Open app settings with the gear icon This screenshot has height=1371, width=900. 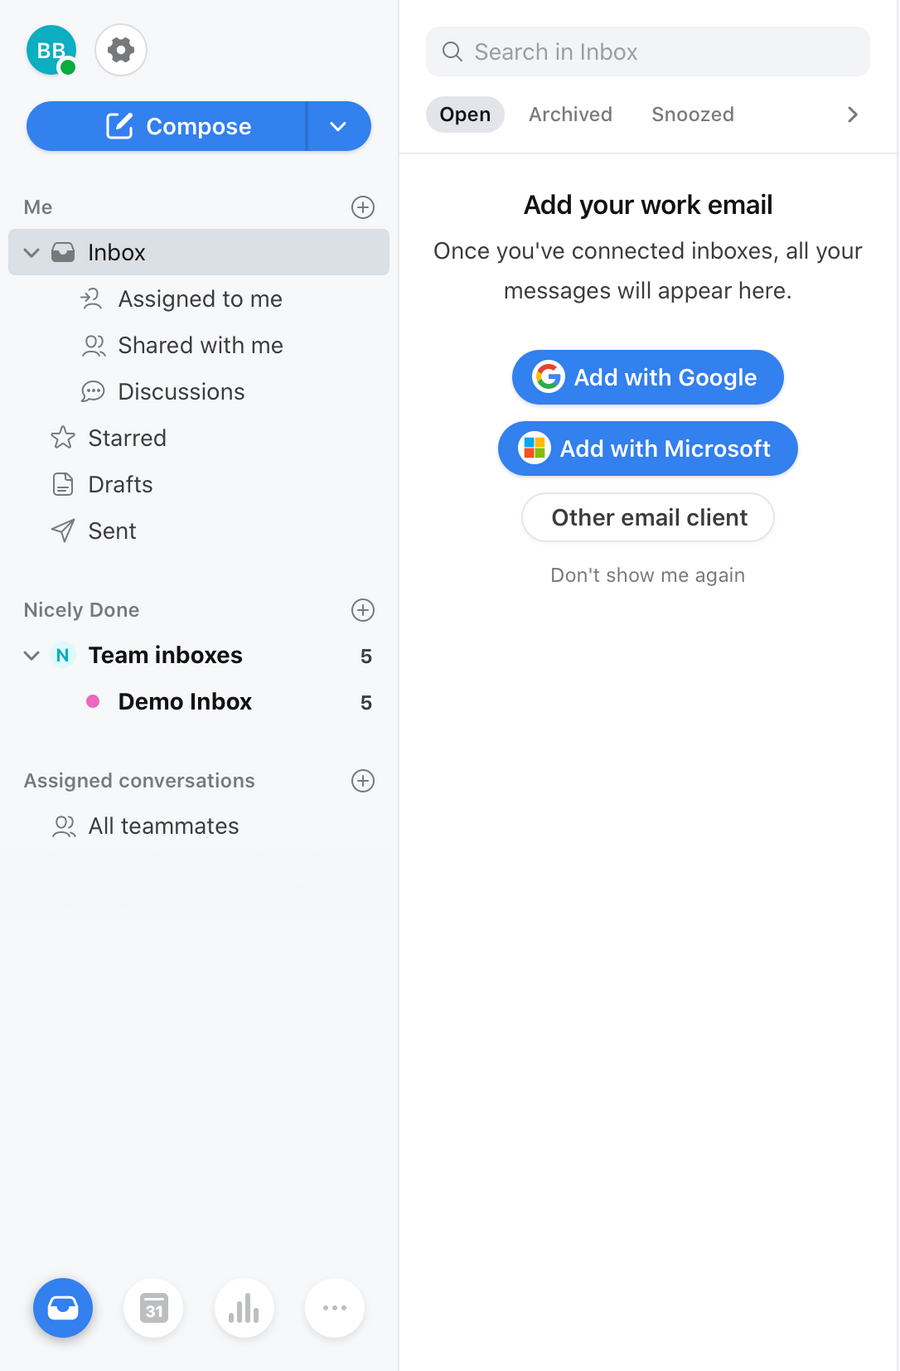[x=120, y=49]
